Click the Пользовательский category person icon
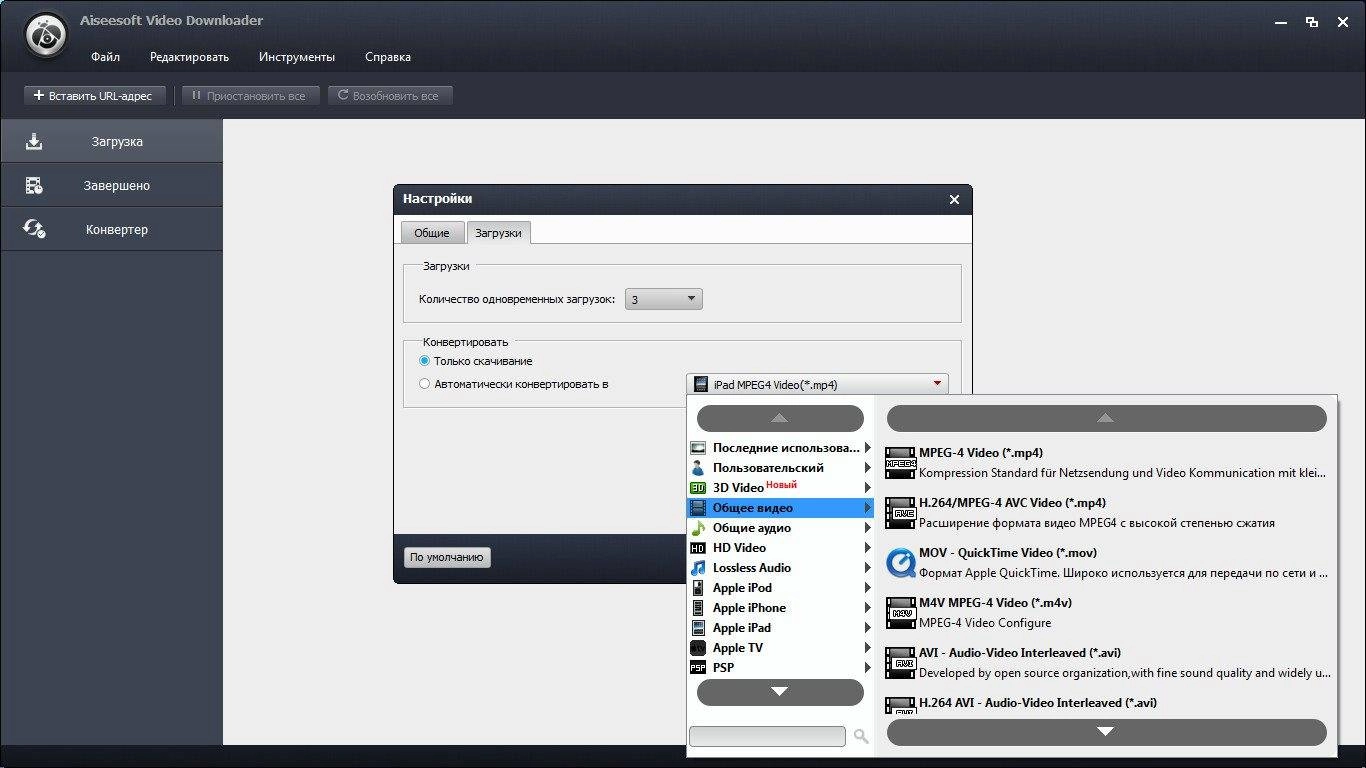The image size is (1366, 768). point(698,468)
